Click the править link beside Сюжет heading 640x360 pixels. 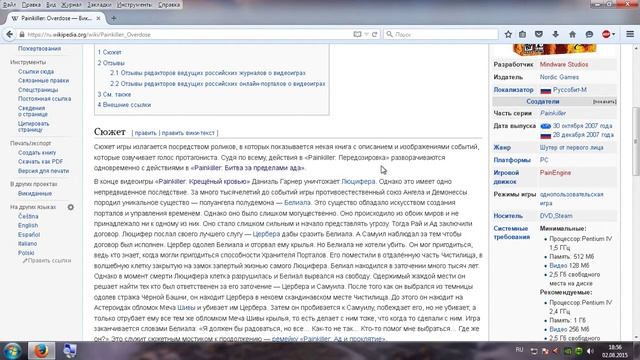[145, 133]
